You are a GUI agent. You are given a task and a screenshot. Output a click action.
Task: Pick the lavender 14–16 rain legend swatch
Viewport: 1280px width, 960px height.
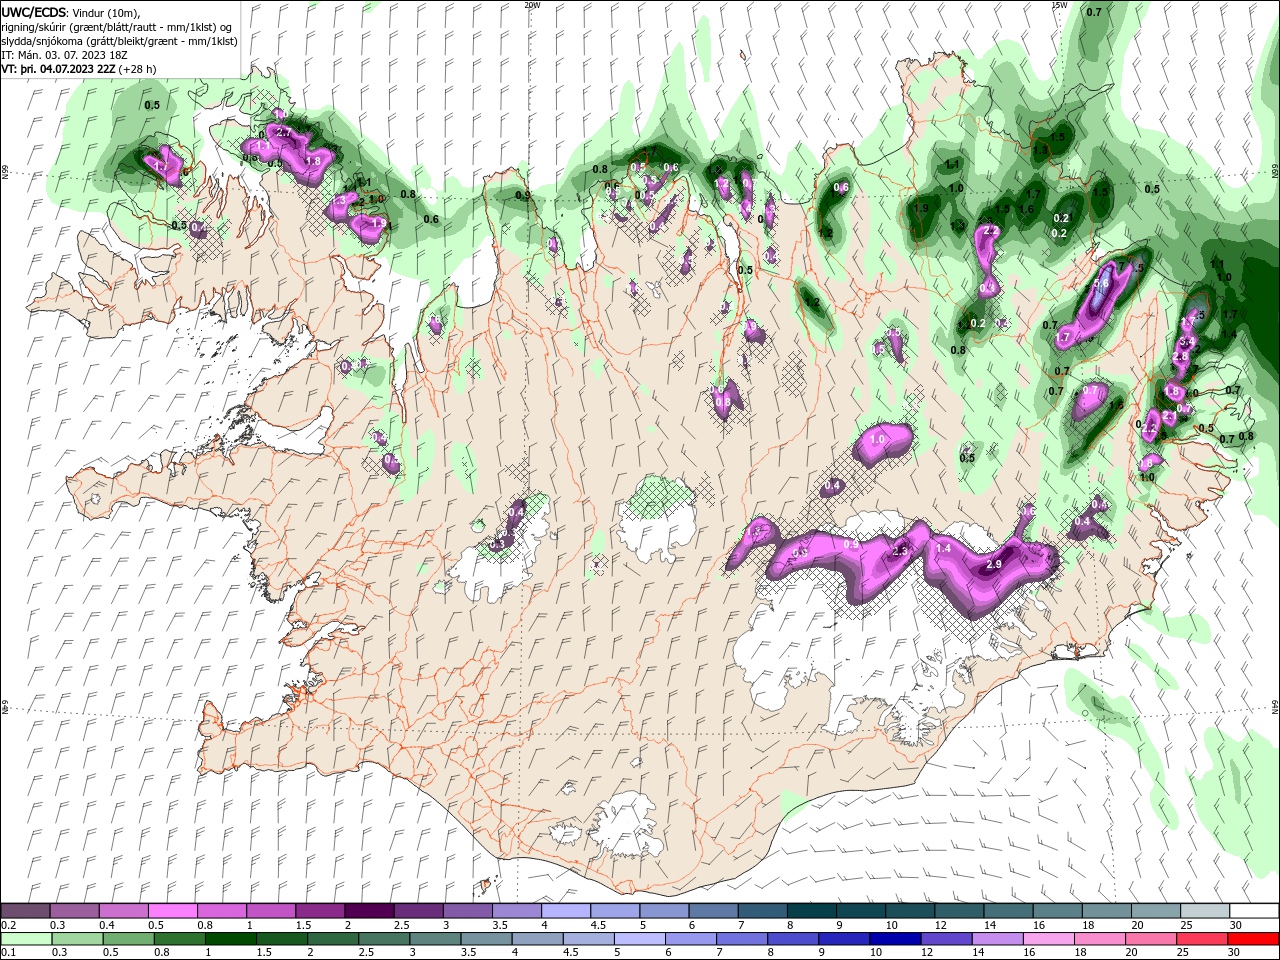996,939
